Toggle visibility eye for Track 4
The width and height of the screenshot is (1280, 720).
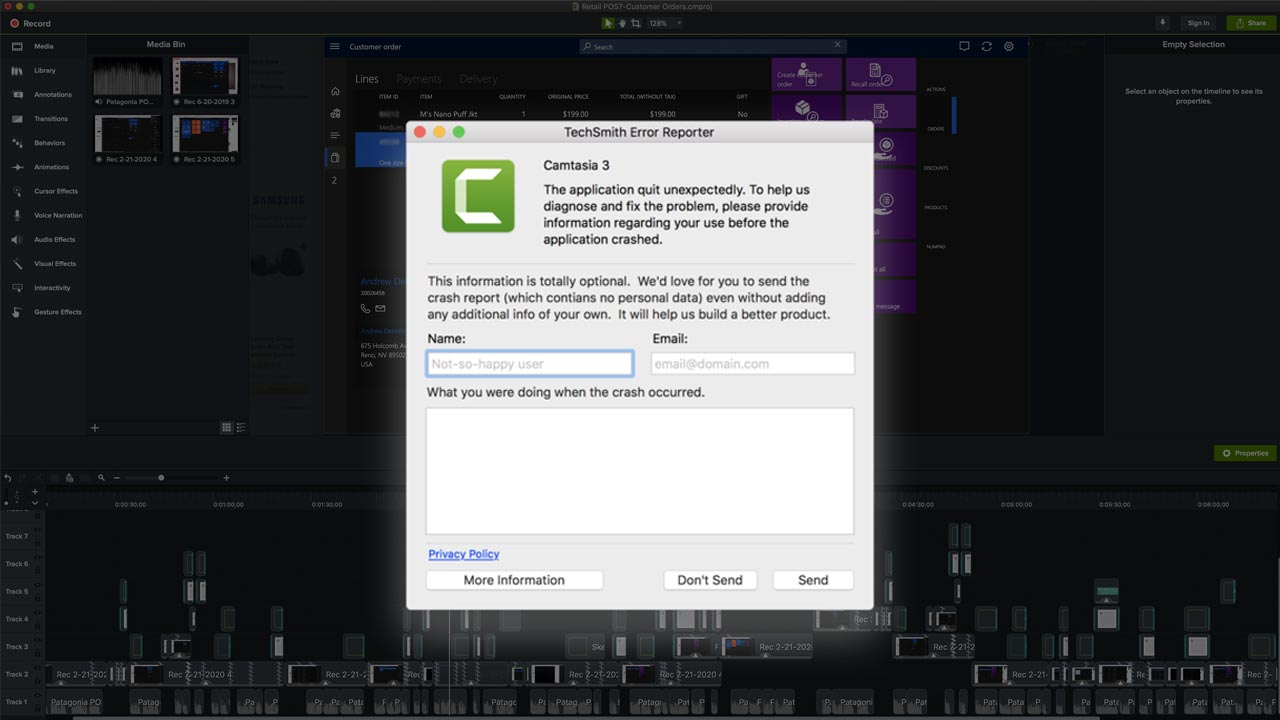coord(38,611)
